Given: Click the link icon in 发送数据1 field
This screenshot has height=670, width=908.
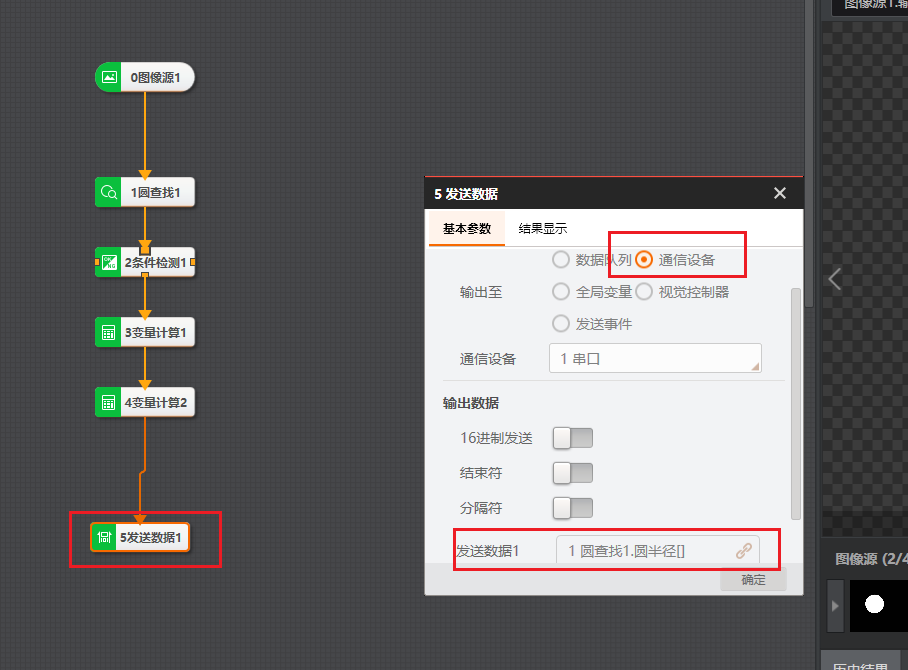Looking at the screenshot, I should pos(743,550).
